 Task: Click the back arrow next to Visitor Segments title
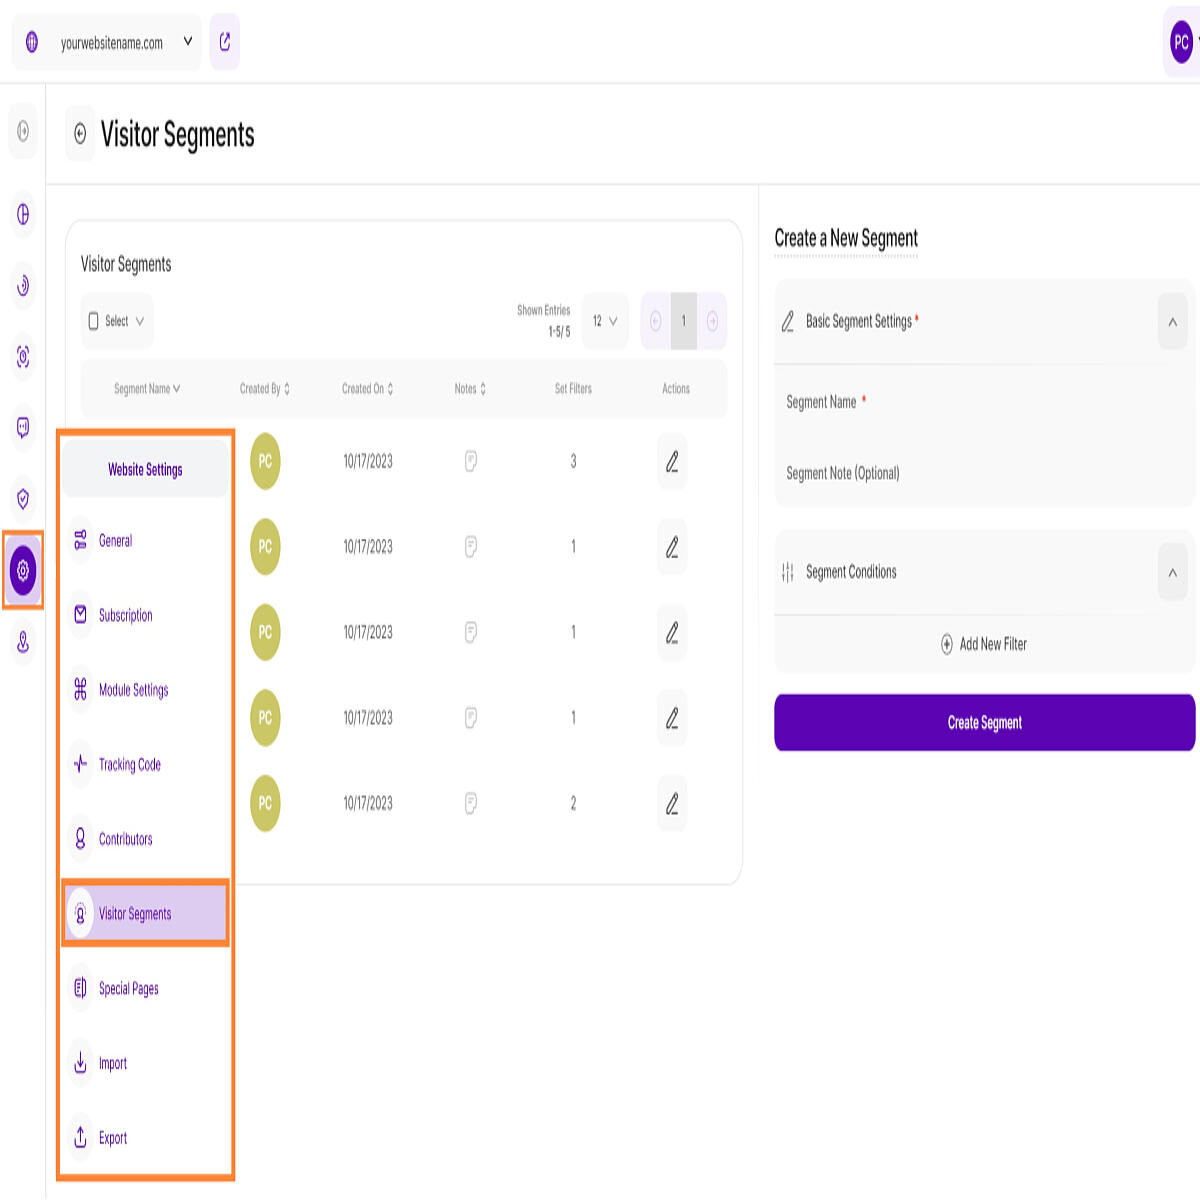80,134
